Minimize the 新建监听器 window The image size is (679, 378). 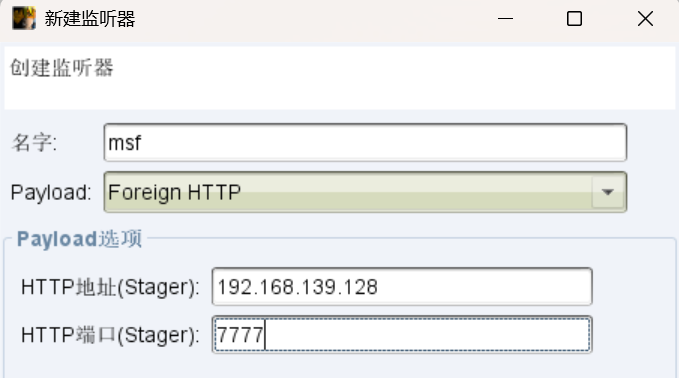click(x=505, y=19)
